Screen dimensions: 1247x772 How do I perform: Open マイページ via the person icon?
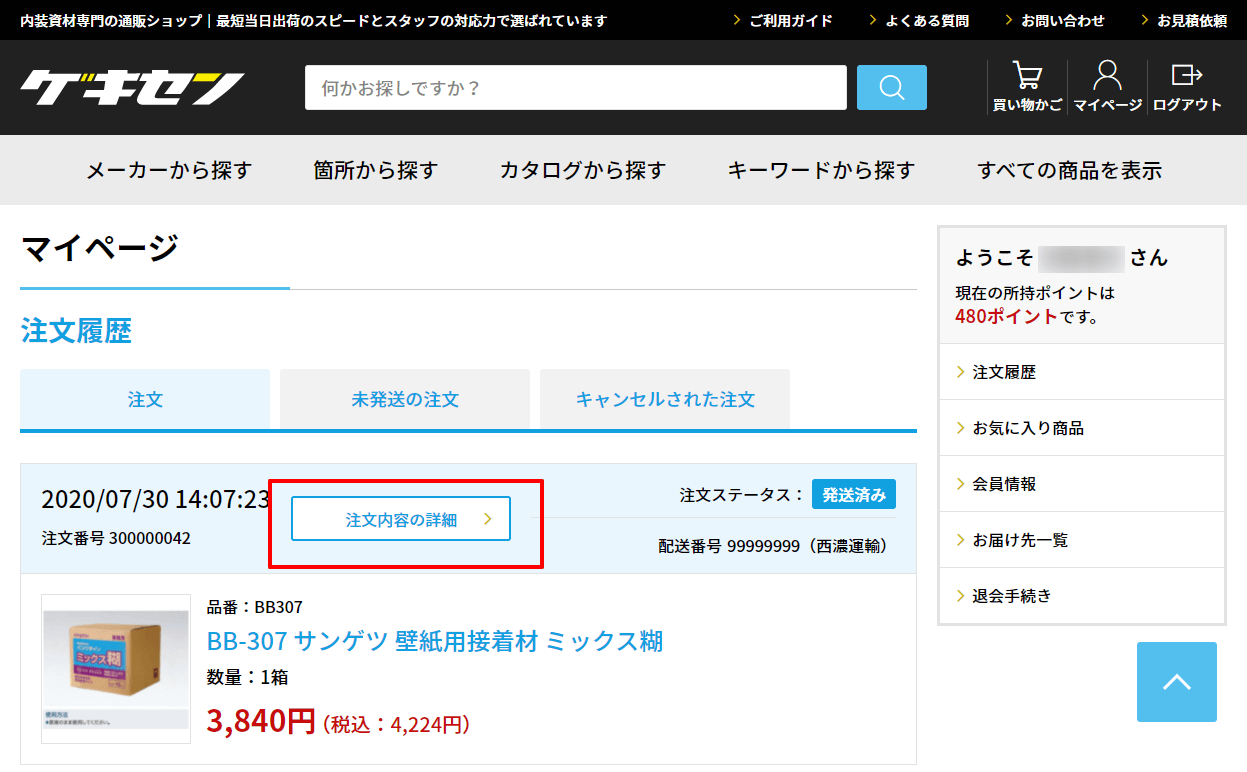tap(1105, 75)
